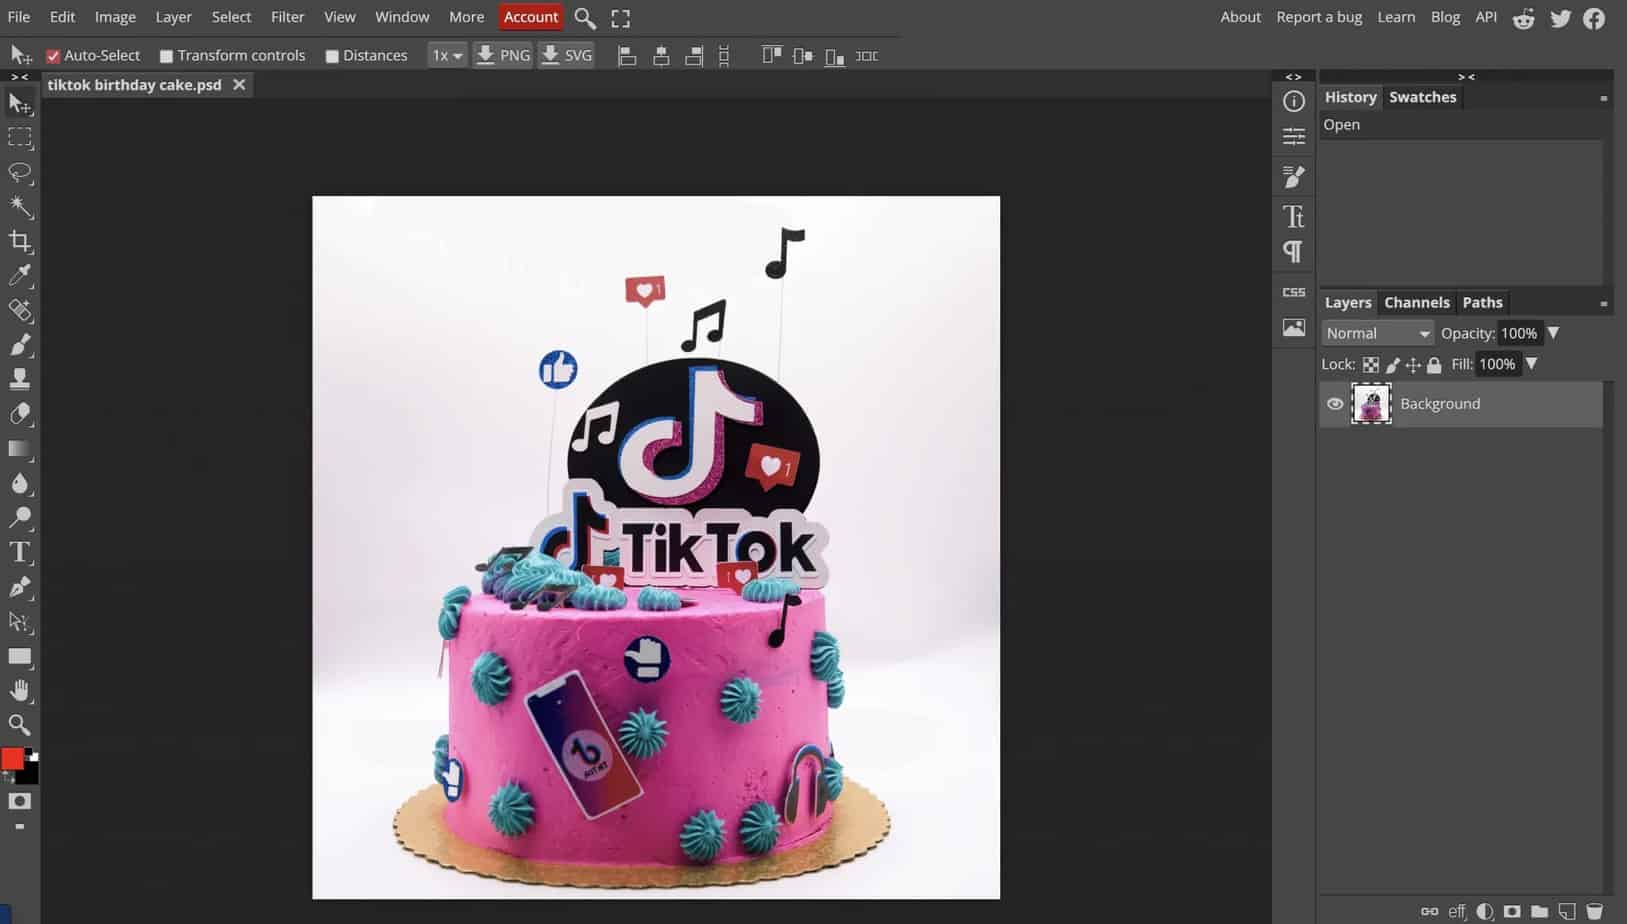Select the Dodge tool
Viewport: 1627px width, 924px height.
tap(19, 518)
